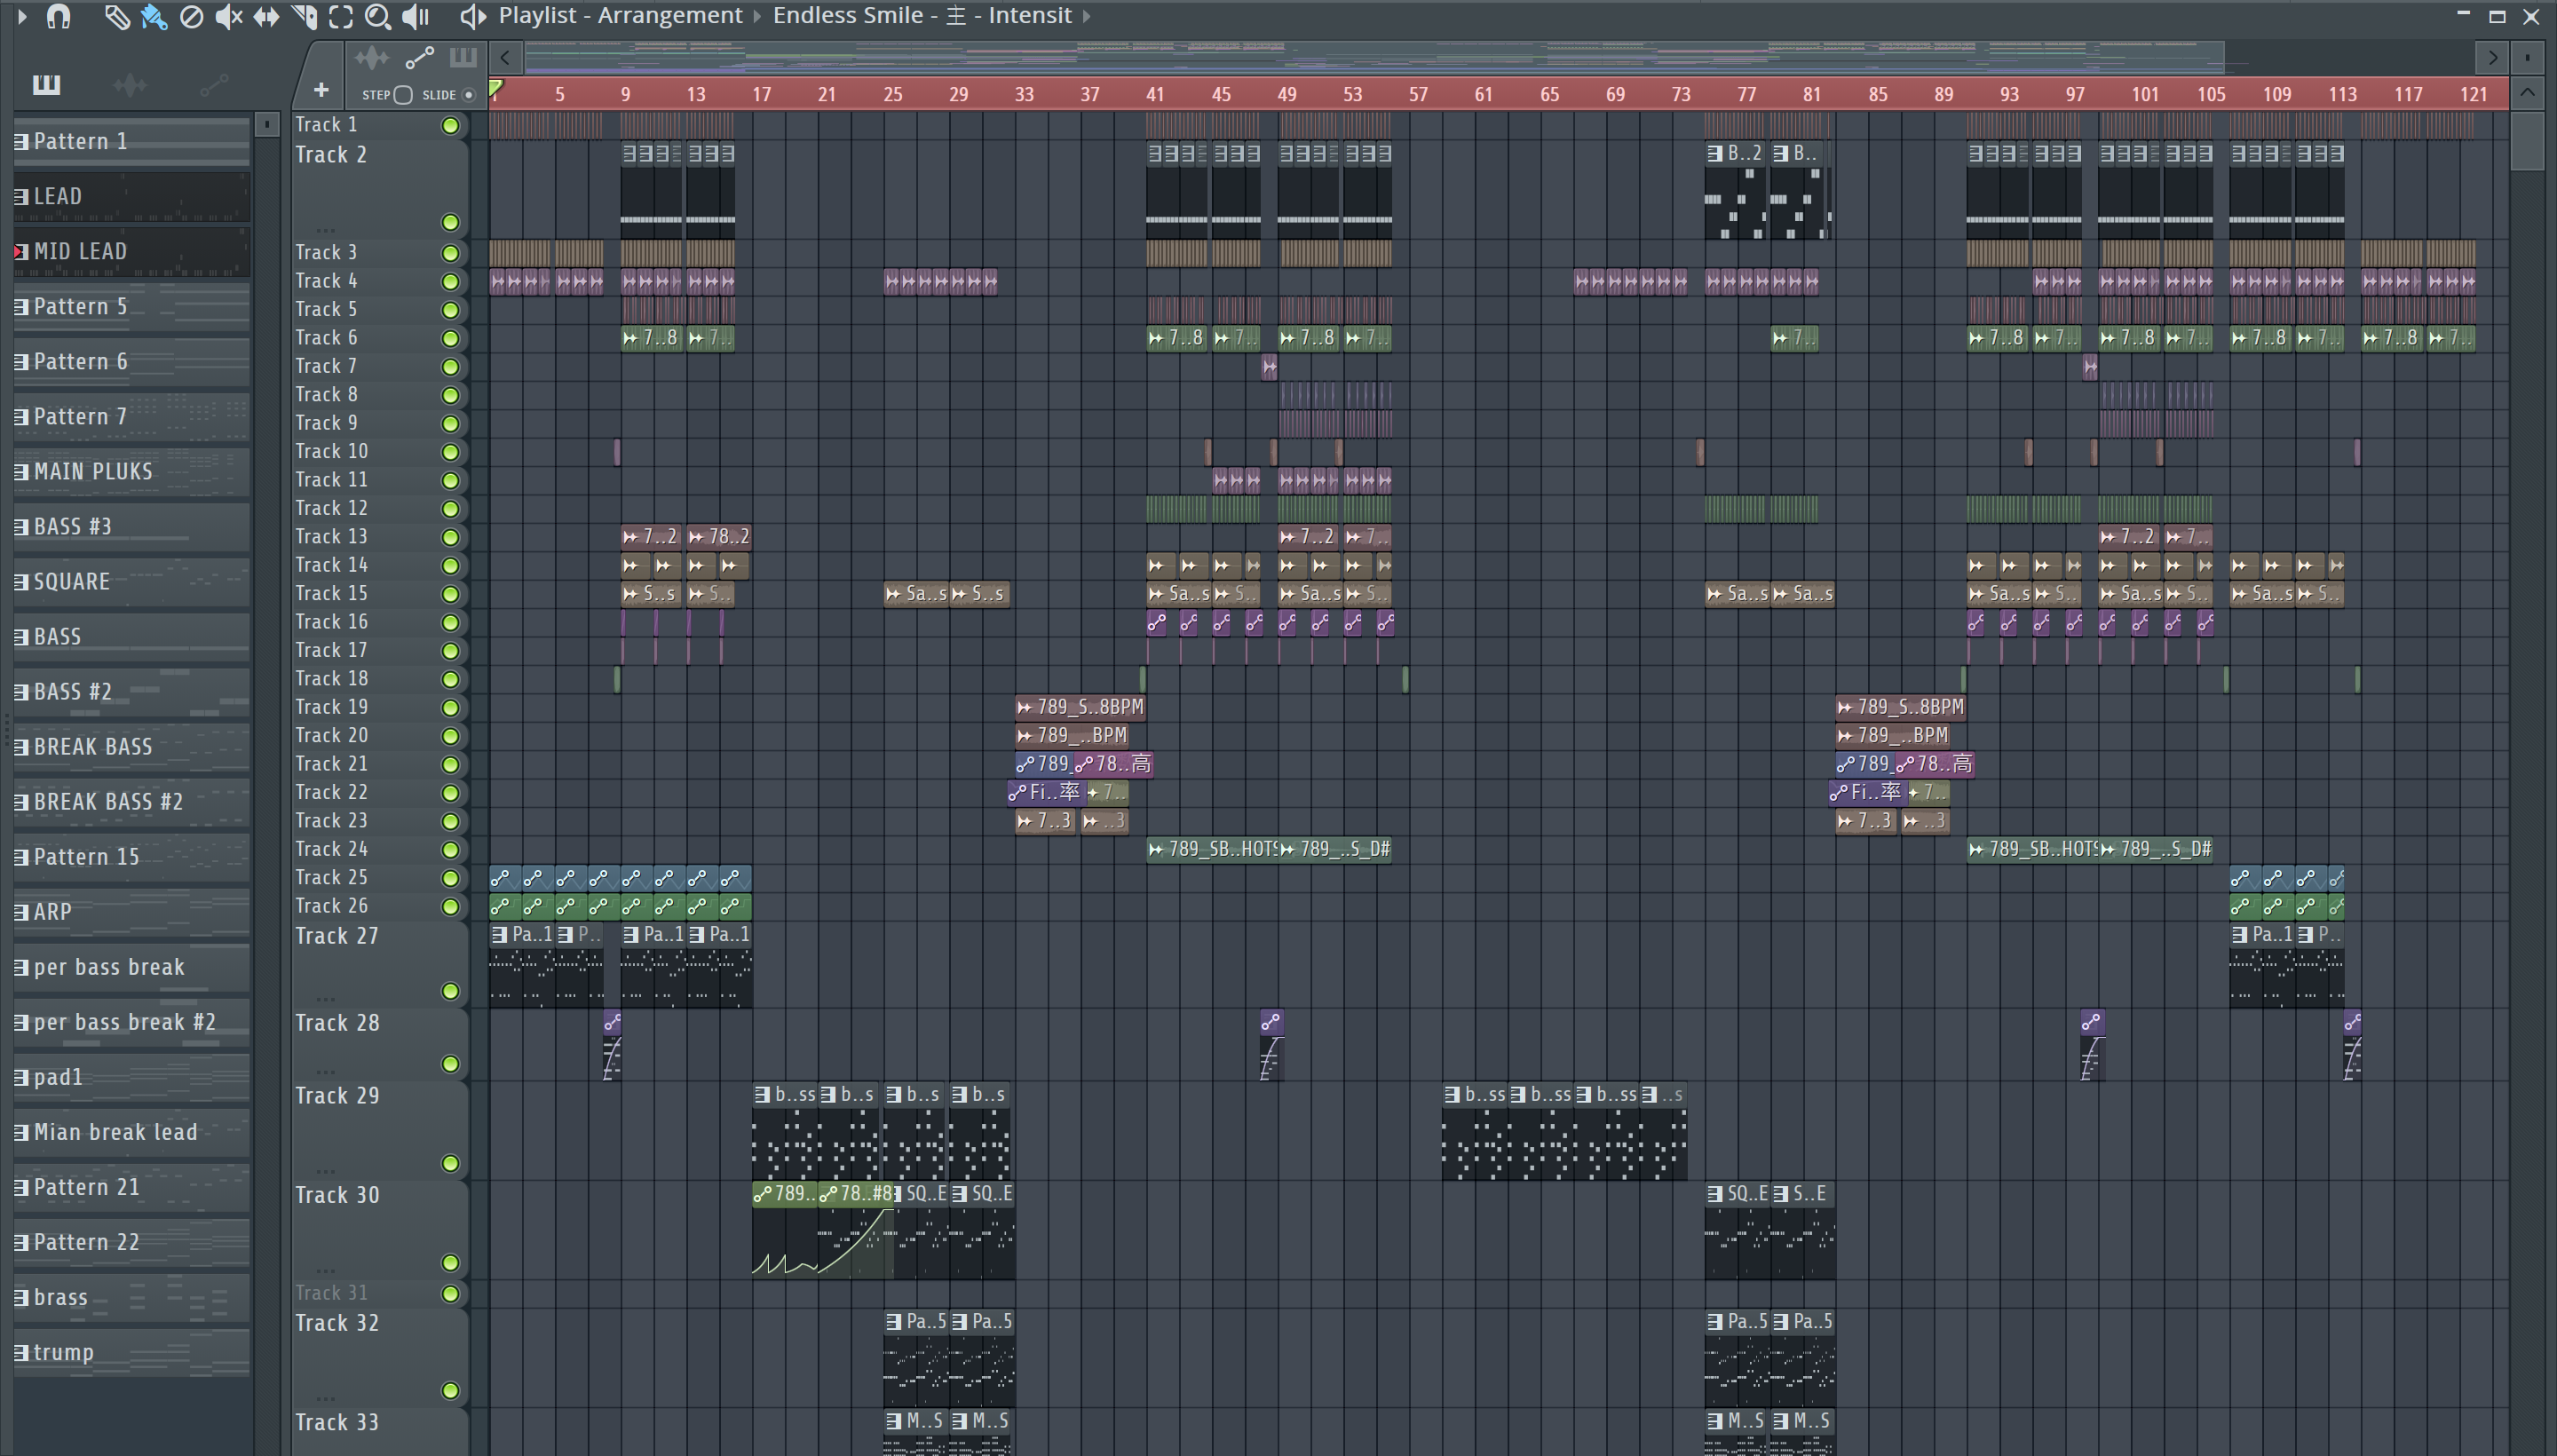Mute Track 2 with its green LED

click(x=450, y=222)
